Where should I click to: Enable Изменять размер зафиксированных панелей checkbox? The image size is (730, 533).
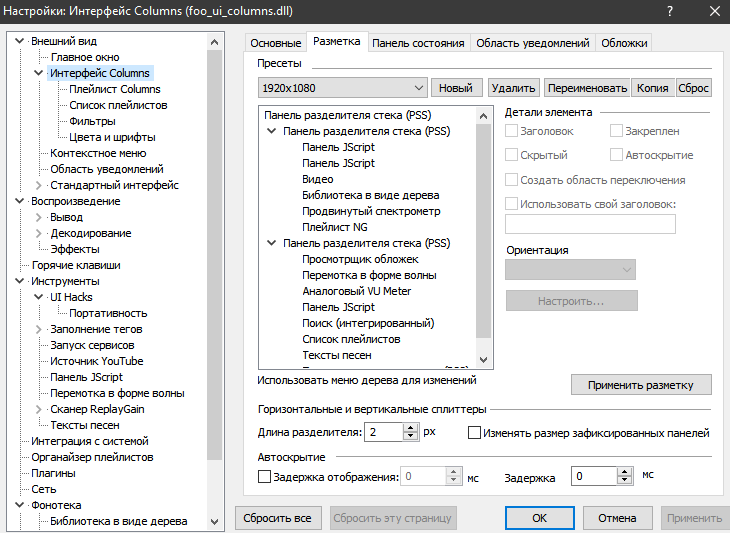pos(475,433)
